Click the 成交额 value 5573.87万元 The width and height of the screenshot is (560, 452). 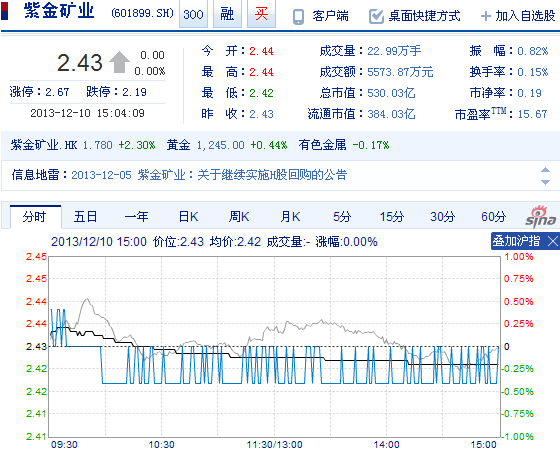tap(400, 72)
